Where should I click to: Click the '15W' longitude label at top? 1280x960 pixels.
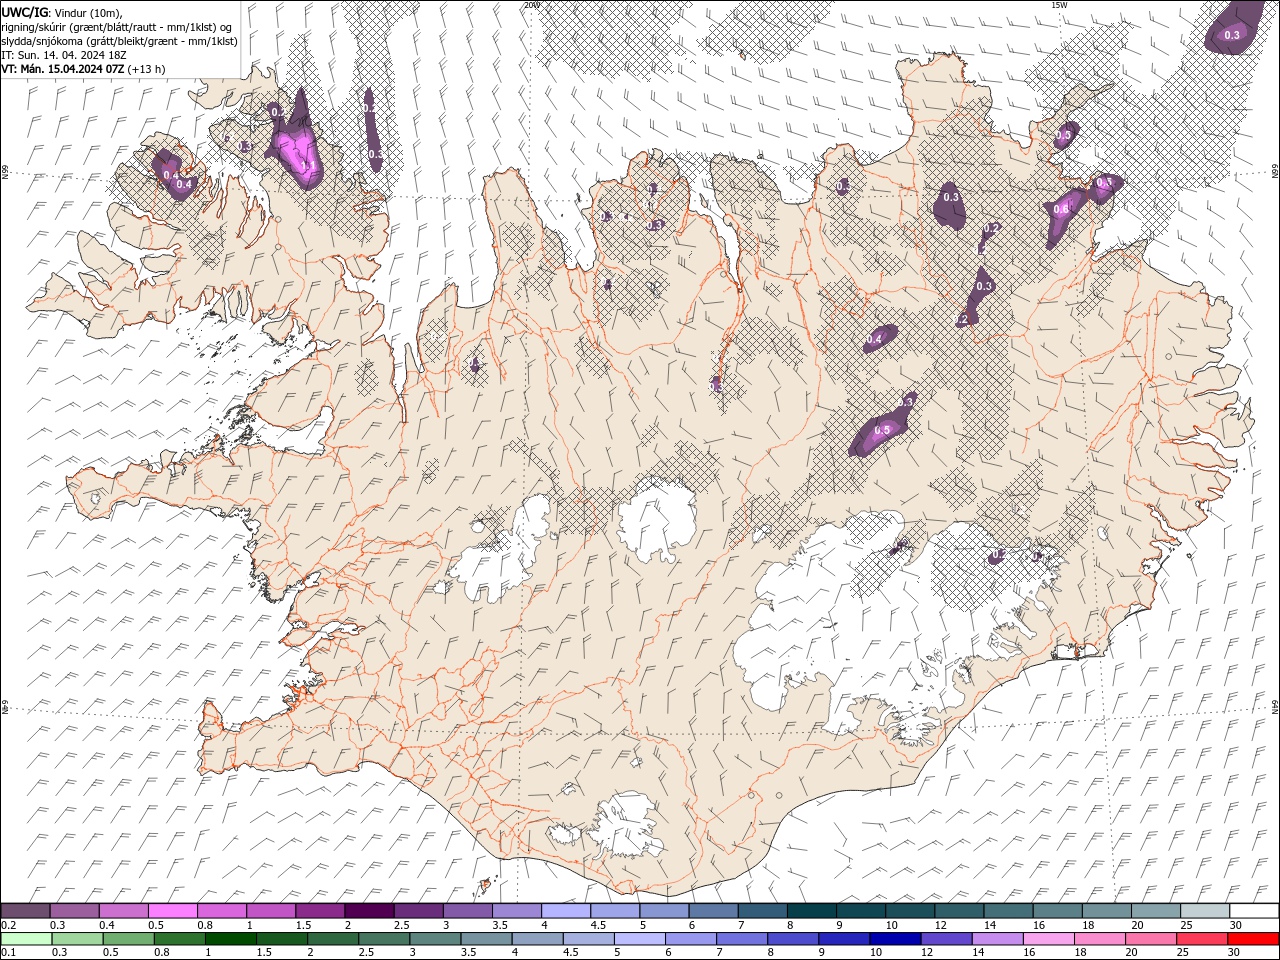tap(1059, 5)
